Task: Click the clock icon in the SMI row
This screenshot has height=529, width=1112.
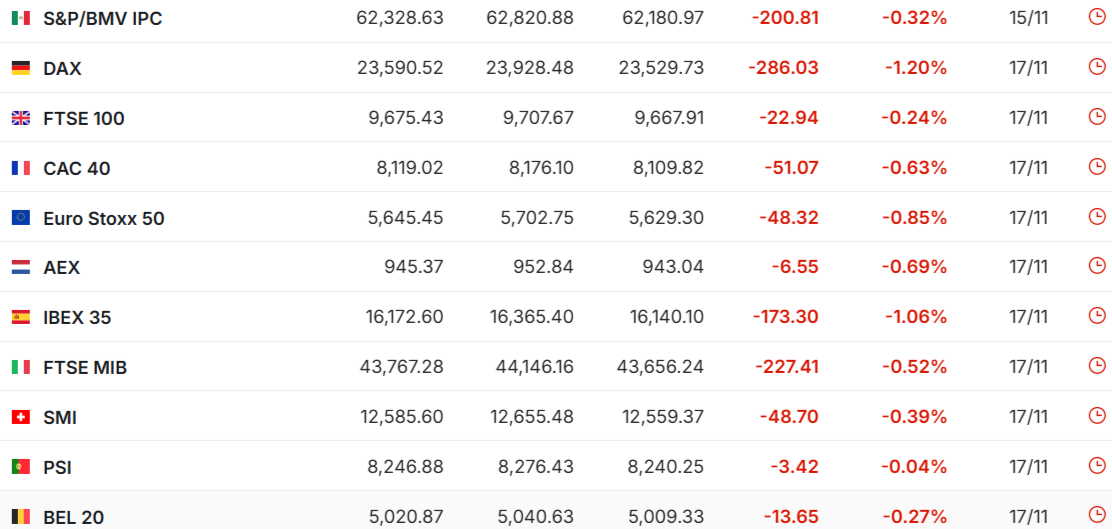Action: click(x=1096, y=417)
